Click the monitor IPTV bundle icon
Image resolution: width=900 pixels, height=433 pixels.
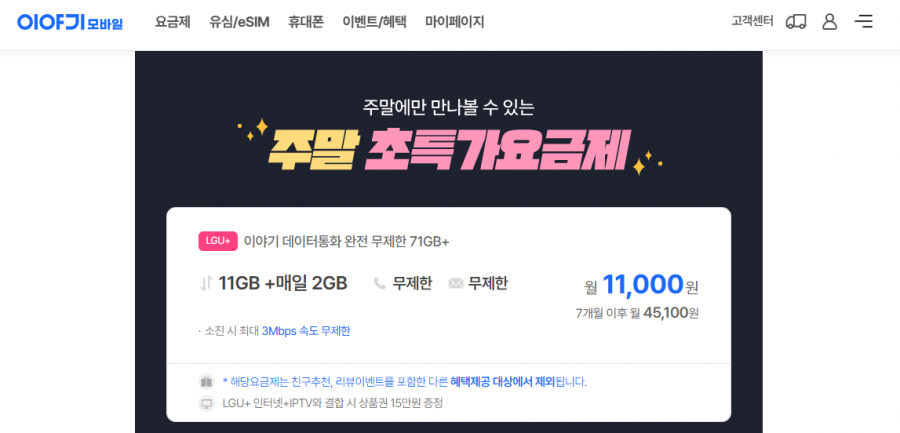pos(207,403)
